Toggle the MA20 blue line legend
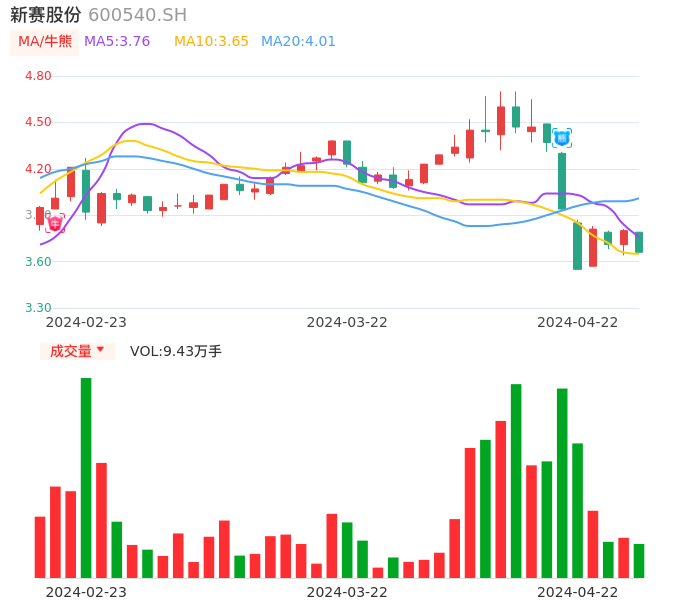Viewport: 686px width, 606px height. pyautogui.click(x=298, y=42)
